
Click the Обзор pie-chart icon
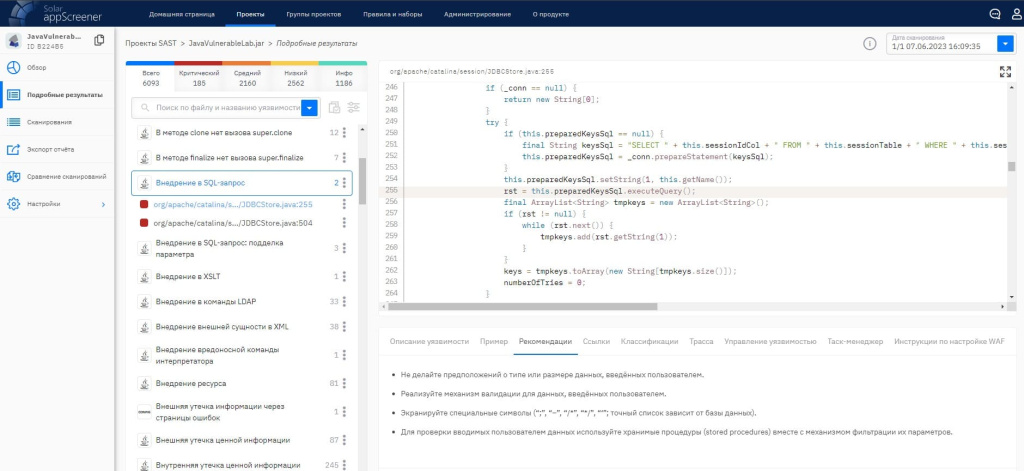coord(13,67)
